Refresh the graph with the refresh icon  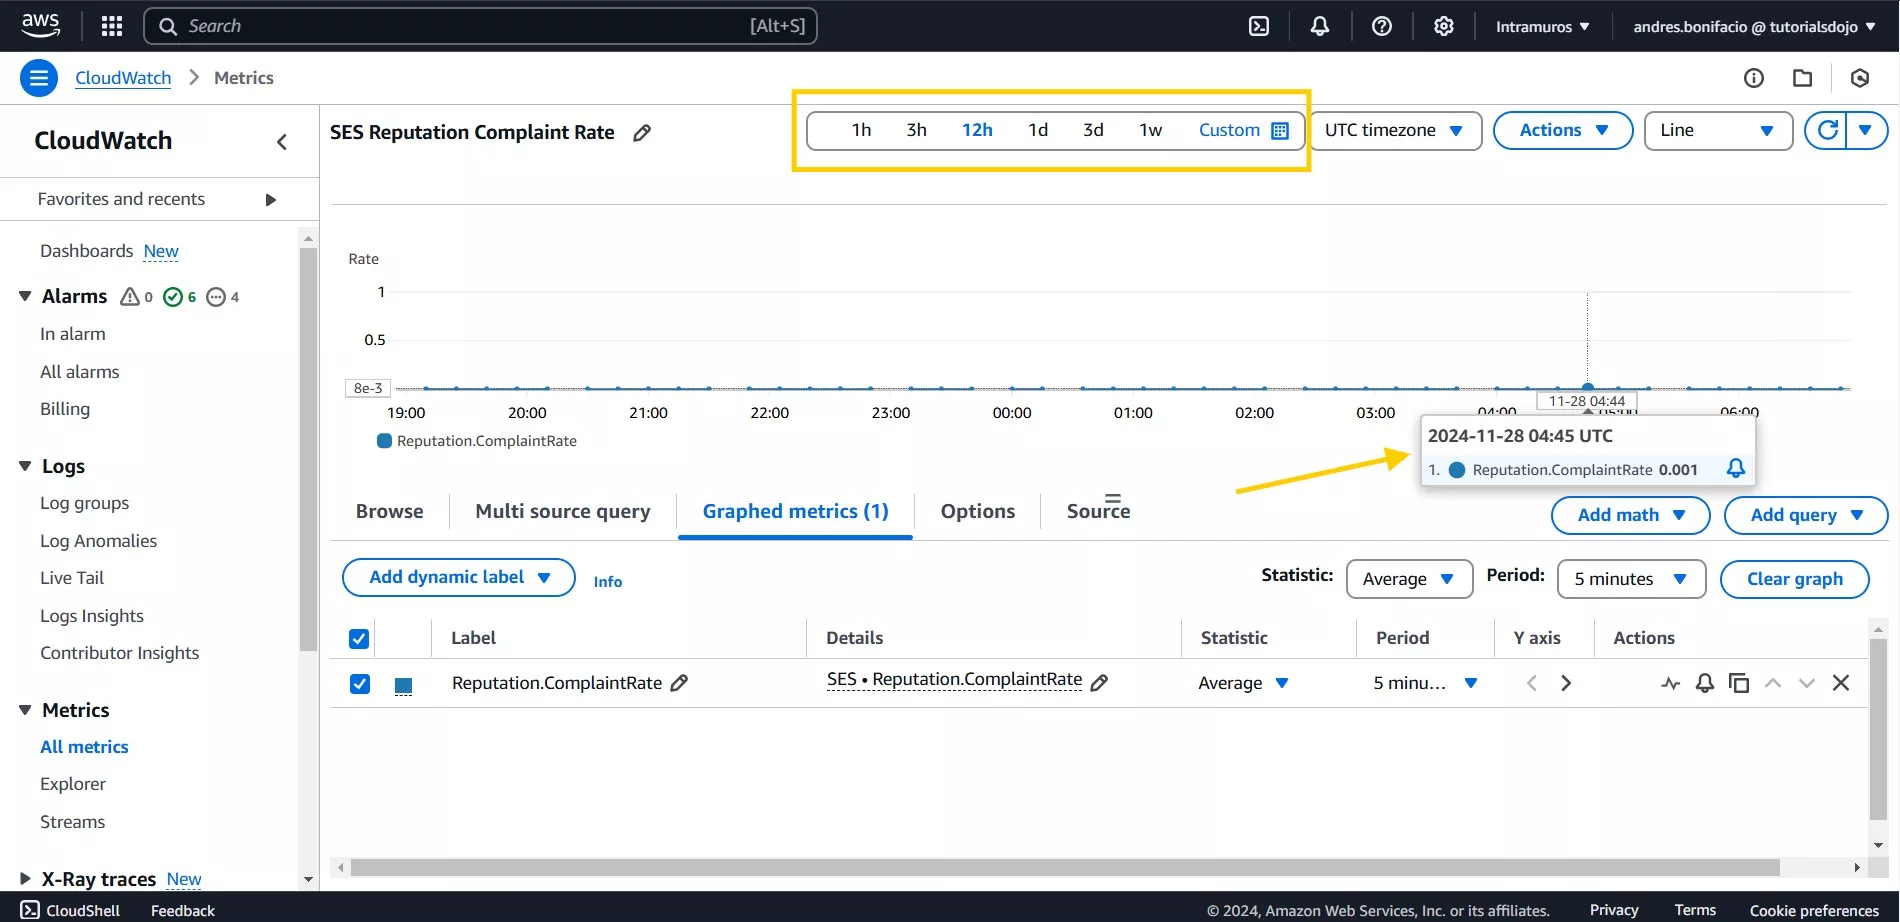pos(1827,130)
